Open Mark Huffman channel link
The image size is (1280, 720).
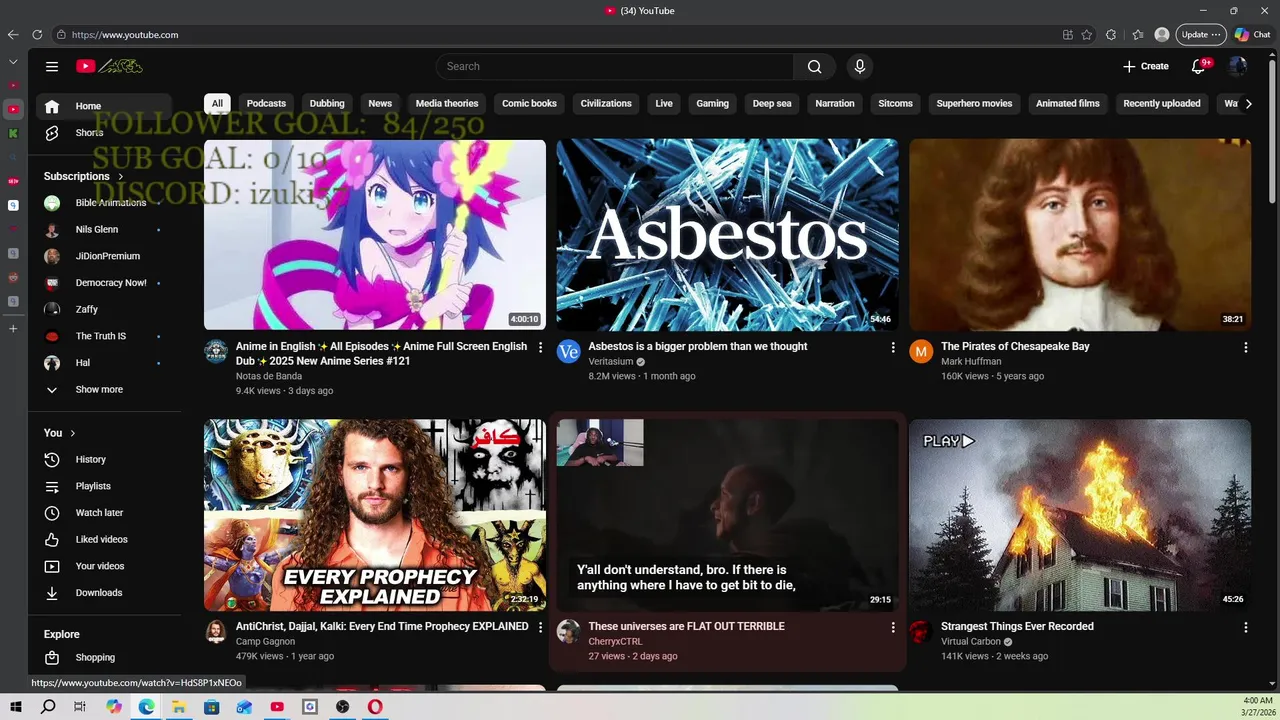[x=971, y=362]
